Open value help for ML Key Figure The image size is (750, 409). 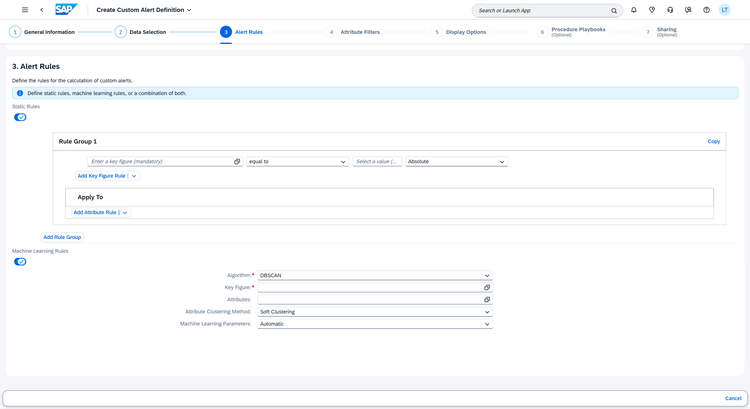click(x=487, y=287)
